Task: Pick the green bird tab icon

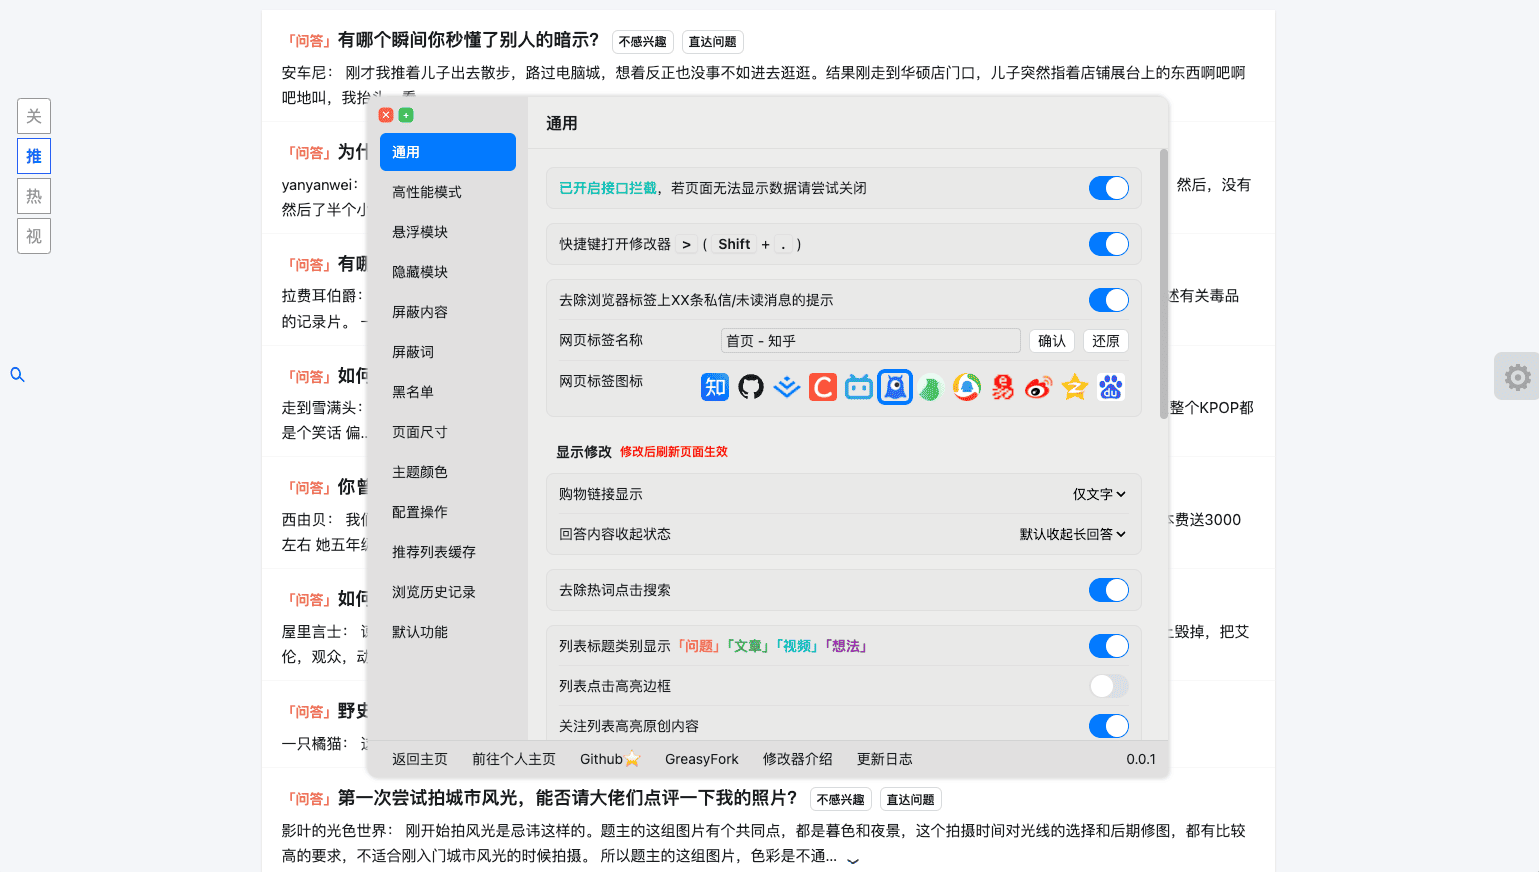Action: [931, 387]
